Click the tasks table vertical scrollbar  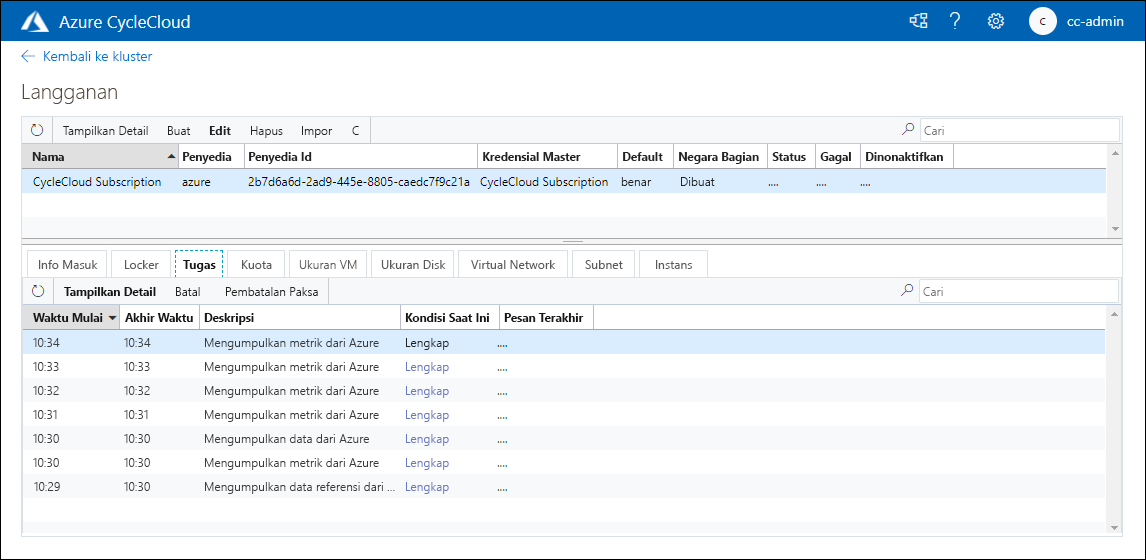click(1115, 420)
